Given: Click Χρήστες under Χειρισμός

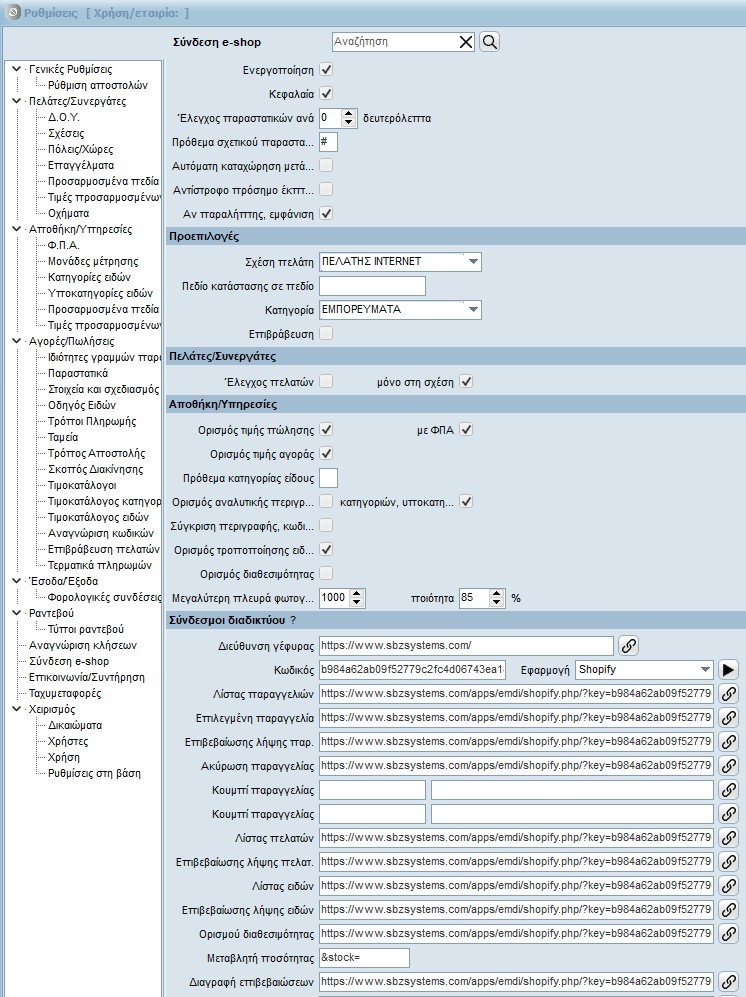Looking at the screenshot, I should click(68, 741).
